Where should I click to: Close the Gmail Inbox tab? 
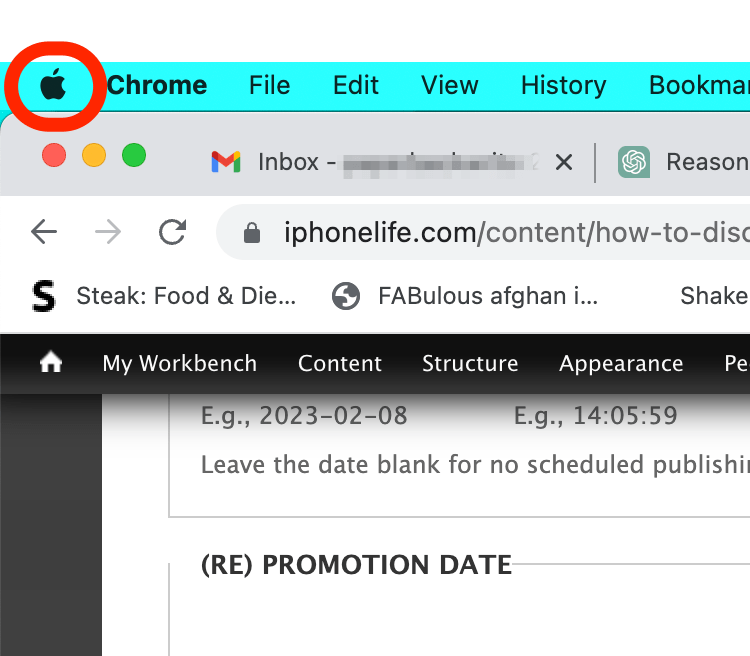564,162
